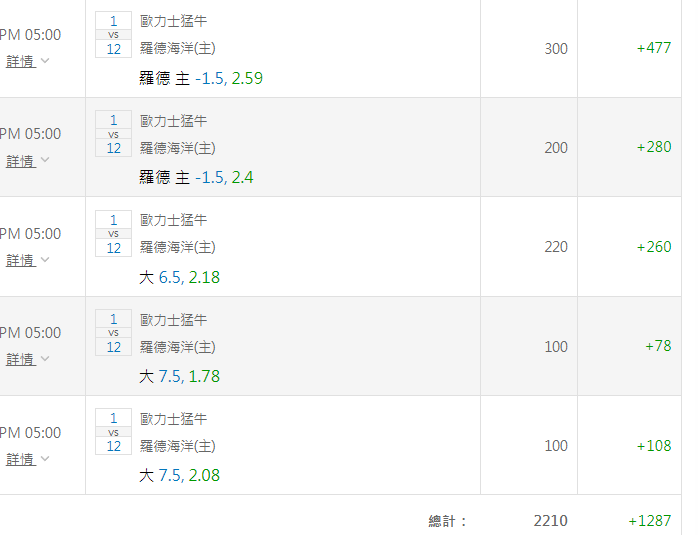Click the 大 7.5, 2.08 bet selection
The height and width of the screenshot is (535, 698).
tap(179, 476)
